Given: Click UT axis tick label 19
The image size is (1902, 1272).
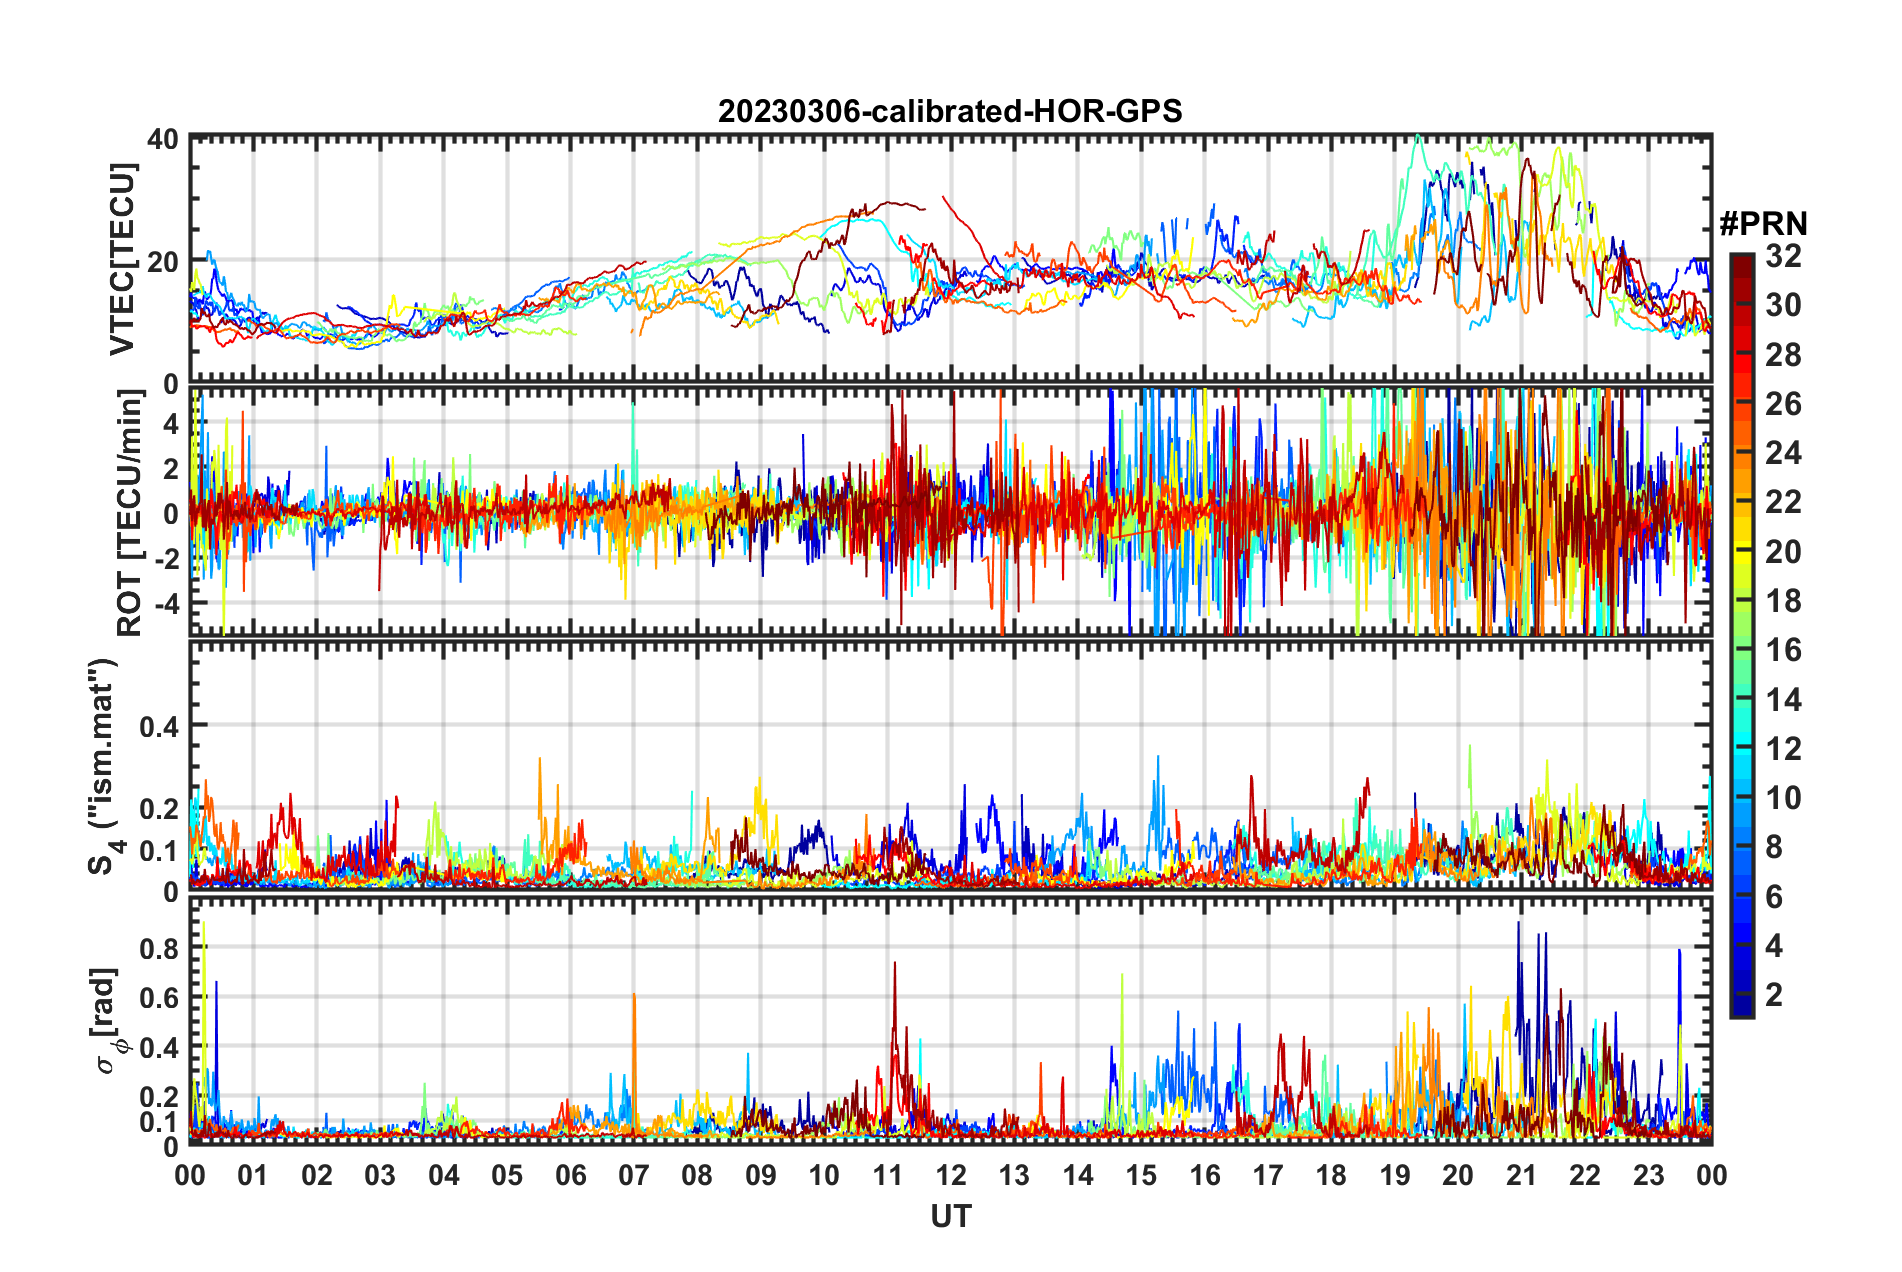Looking at the screenshot, I should pos(1395,1175).
